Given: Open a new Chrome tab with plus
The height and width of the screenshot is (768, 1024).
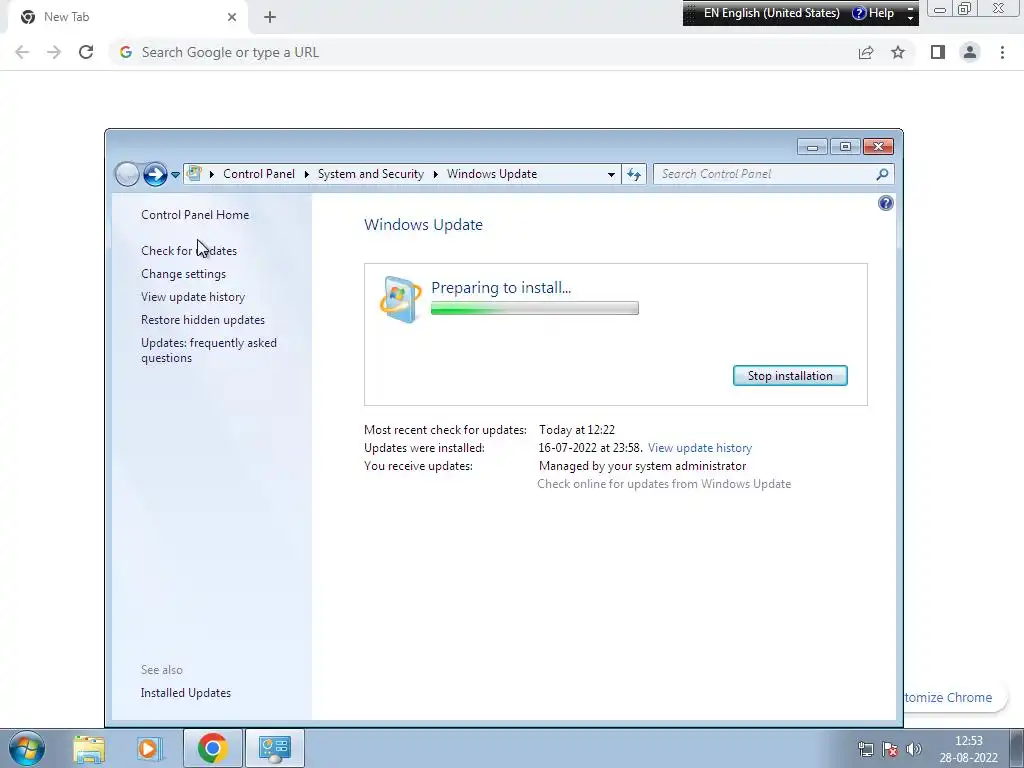Looking at the screenshot, I should click(x=270, y=17).
